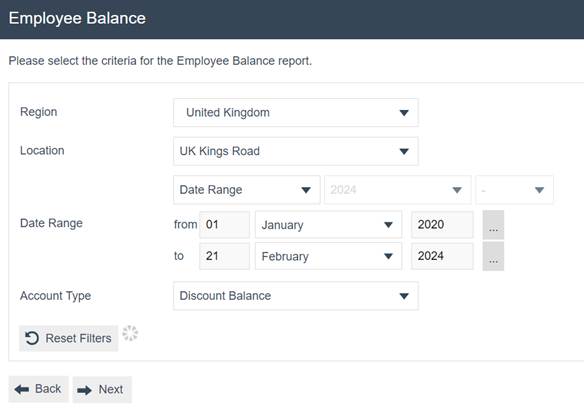The width and height of the screenshot is (584, 415).
Task: Click the to year field showing 2024
Action: pos(442,256)
